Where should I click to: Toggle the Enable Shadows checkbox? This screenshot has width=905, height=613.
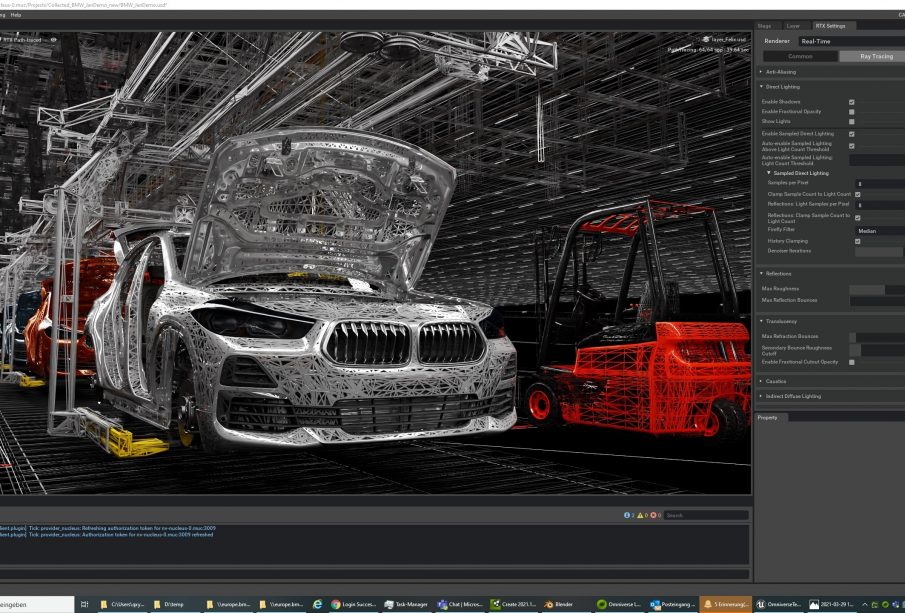pos(851,102)
